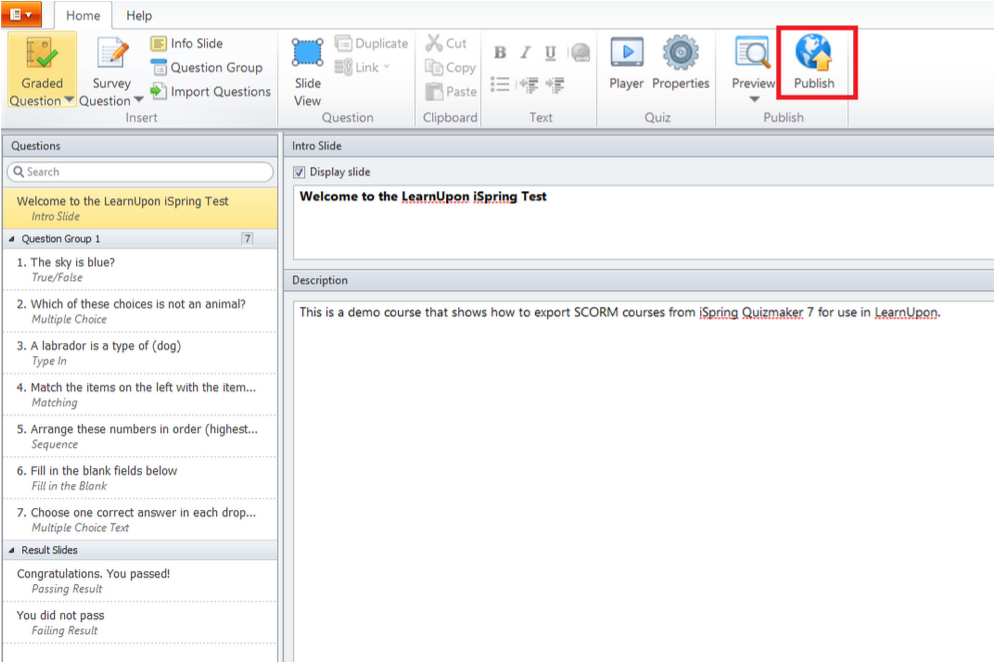Switch to the Home ribbon tab
994x663 pixels.
(83, 15)
